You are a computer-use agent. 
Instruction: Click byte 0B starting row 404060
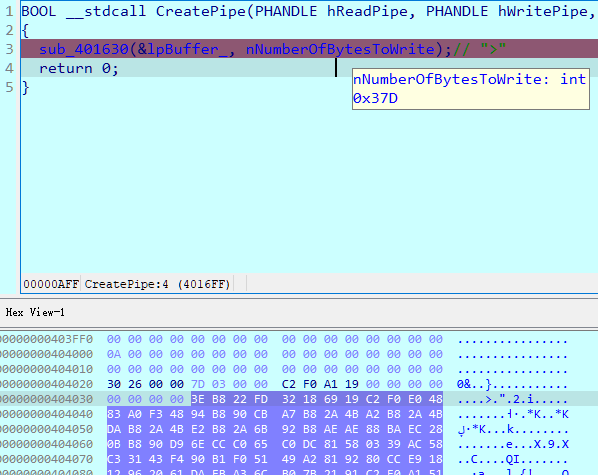coord(114,444)
